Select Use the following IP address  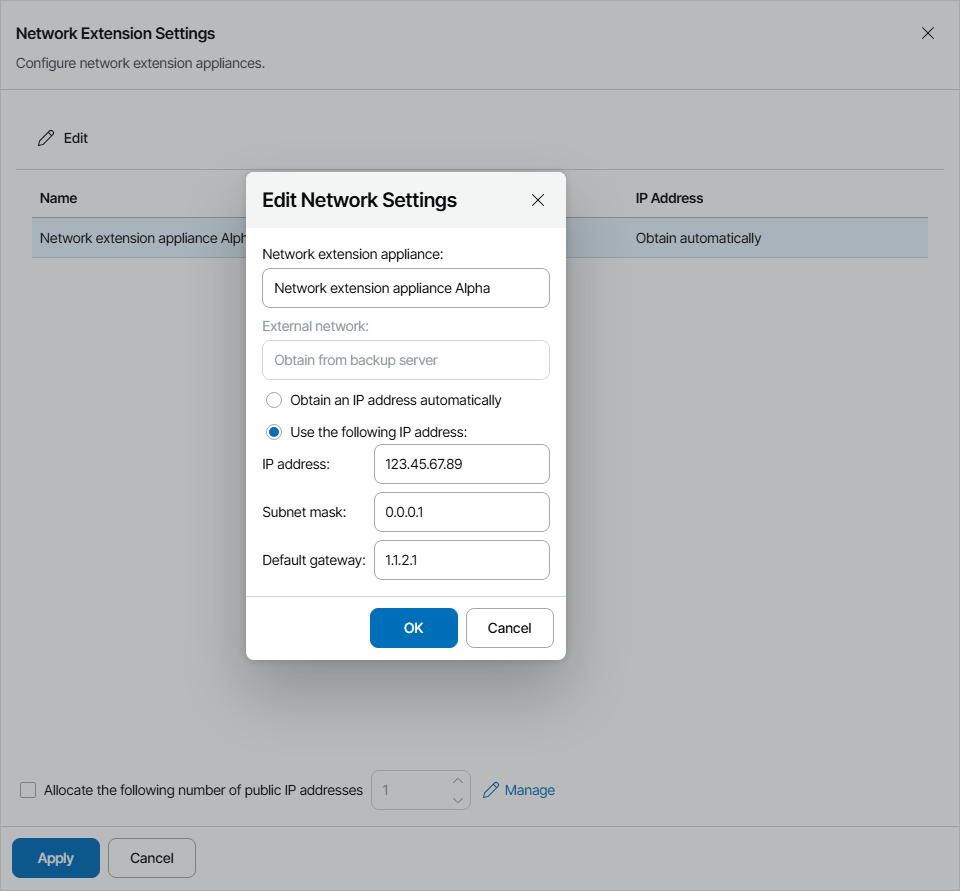click(274, 432)
